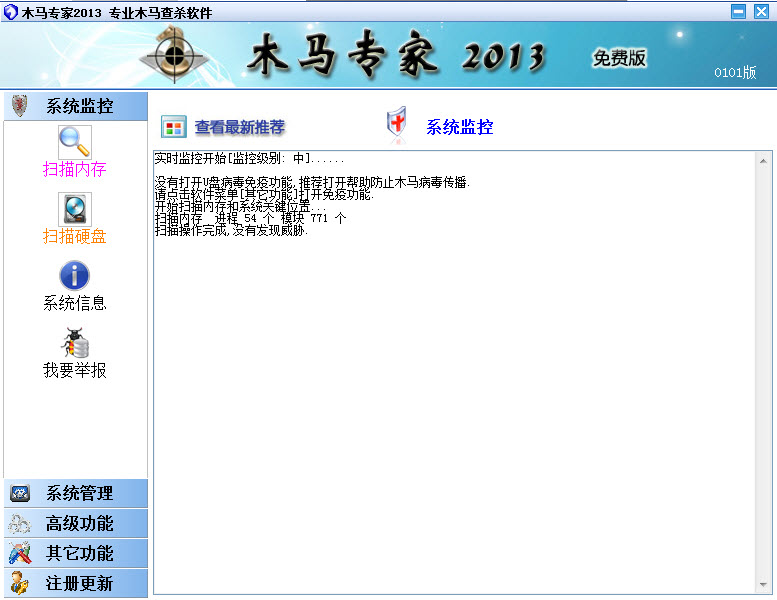
Task: Click the log scrollbar down arrow
Action: coord(763,585)
